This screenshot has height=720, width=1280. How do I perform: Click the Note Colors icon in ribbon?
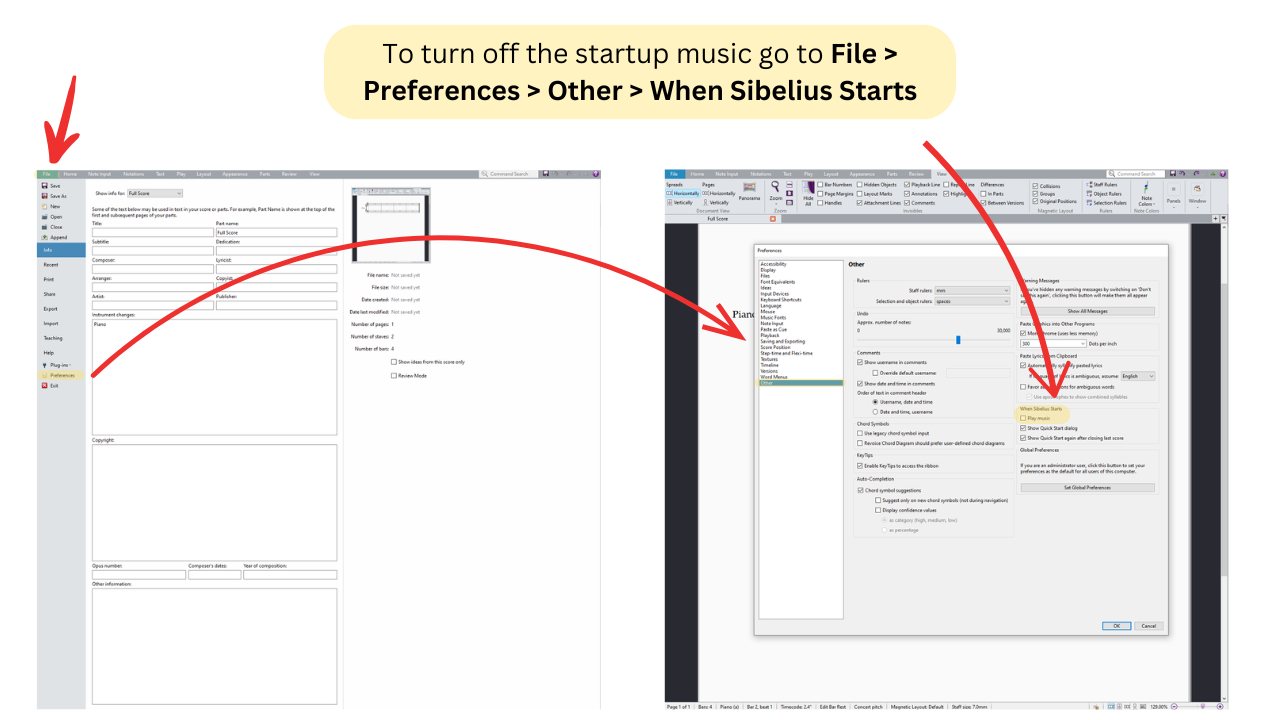pos(1145,188)
